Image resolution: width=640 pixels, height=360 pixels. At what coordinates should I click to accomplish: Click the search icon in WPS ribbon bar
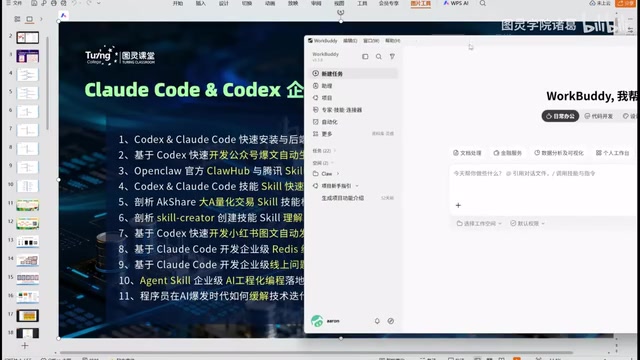[x=483, y=3]
